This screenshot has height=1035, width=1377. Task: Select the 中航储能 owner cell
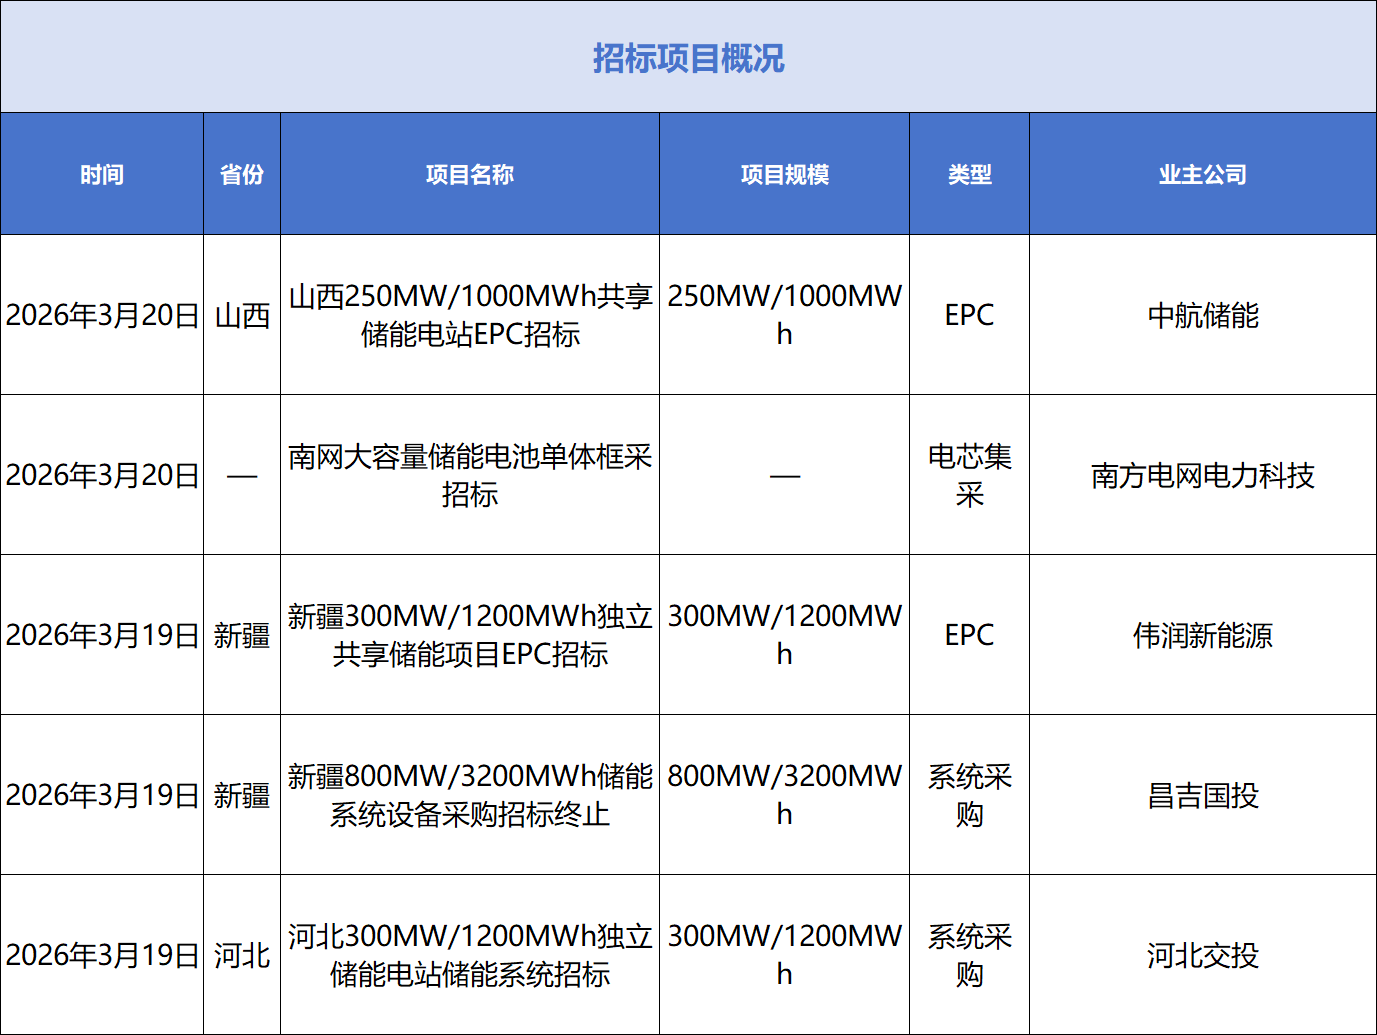click(x=1203, y=315)
